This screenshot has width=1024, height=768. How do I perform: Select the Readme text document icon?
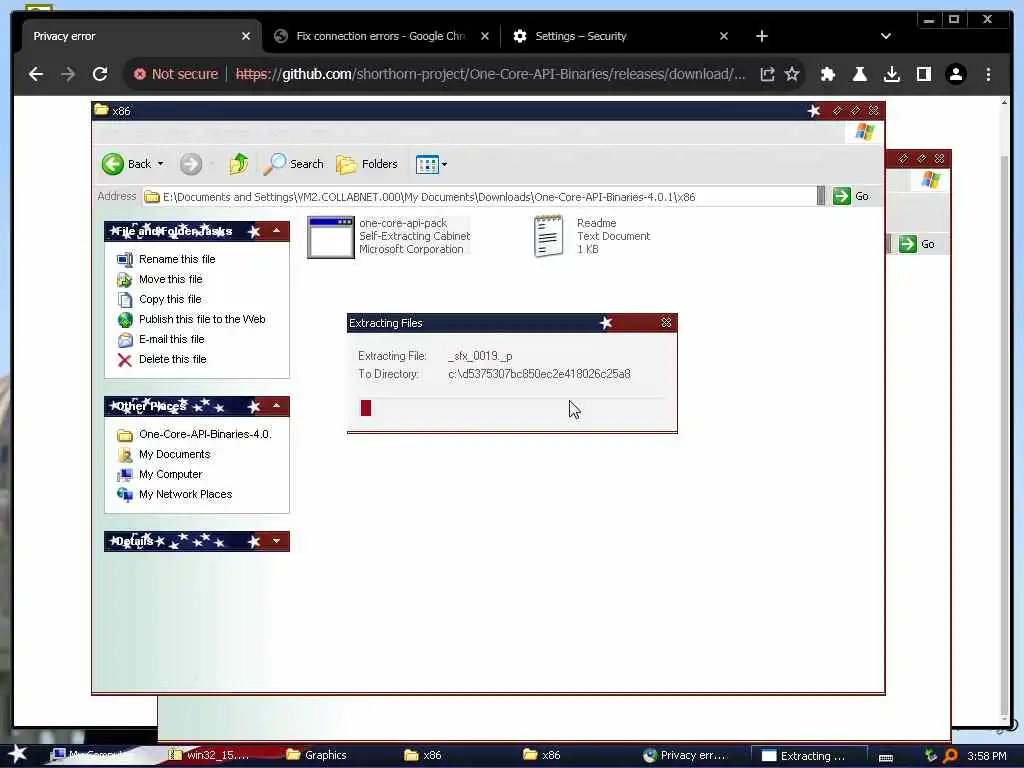[x=549, y=236]
